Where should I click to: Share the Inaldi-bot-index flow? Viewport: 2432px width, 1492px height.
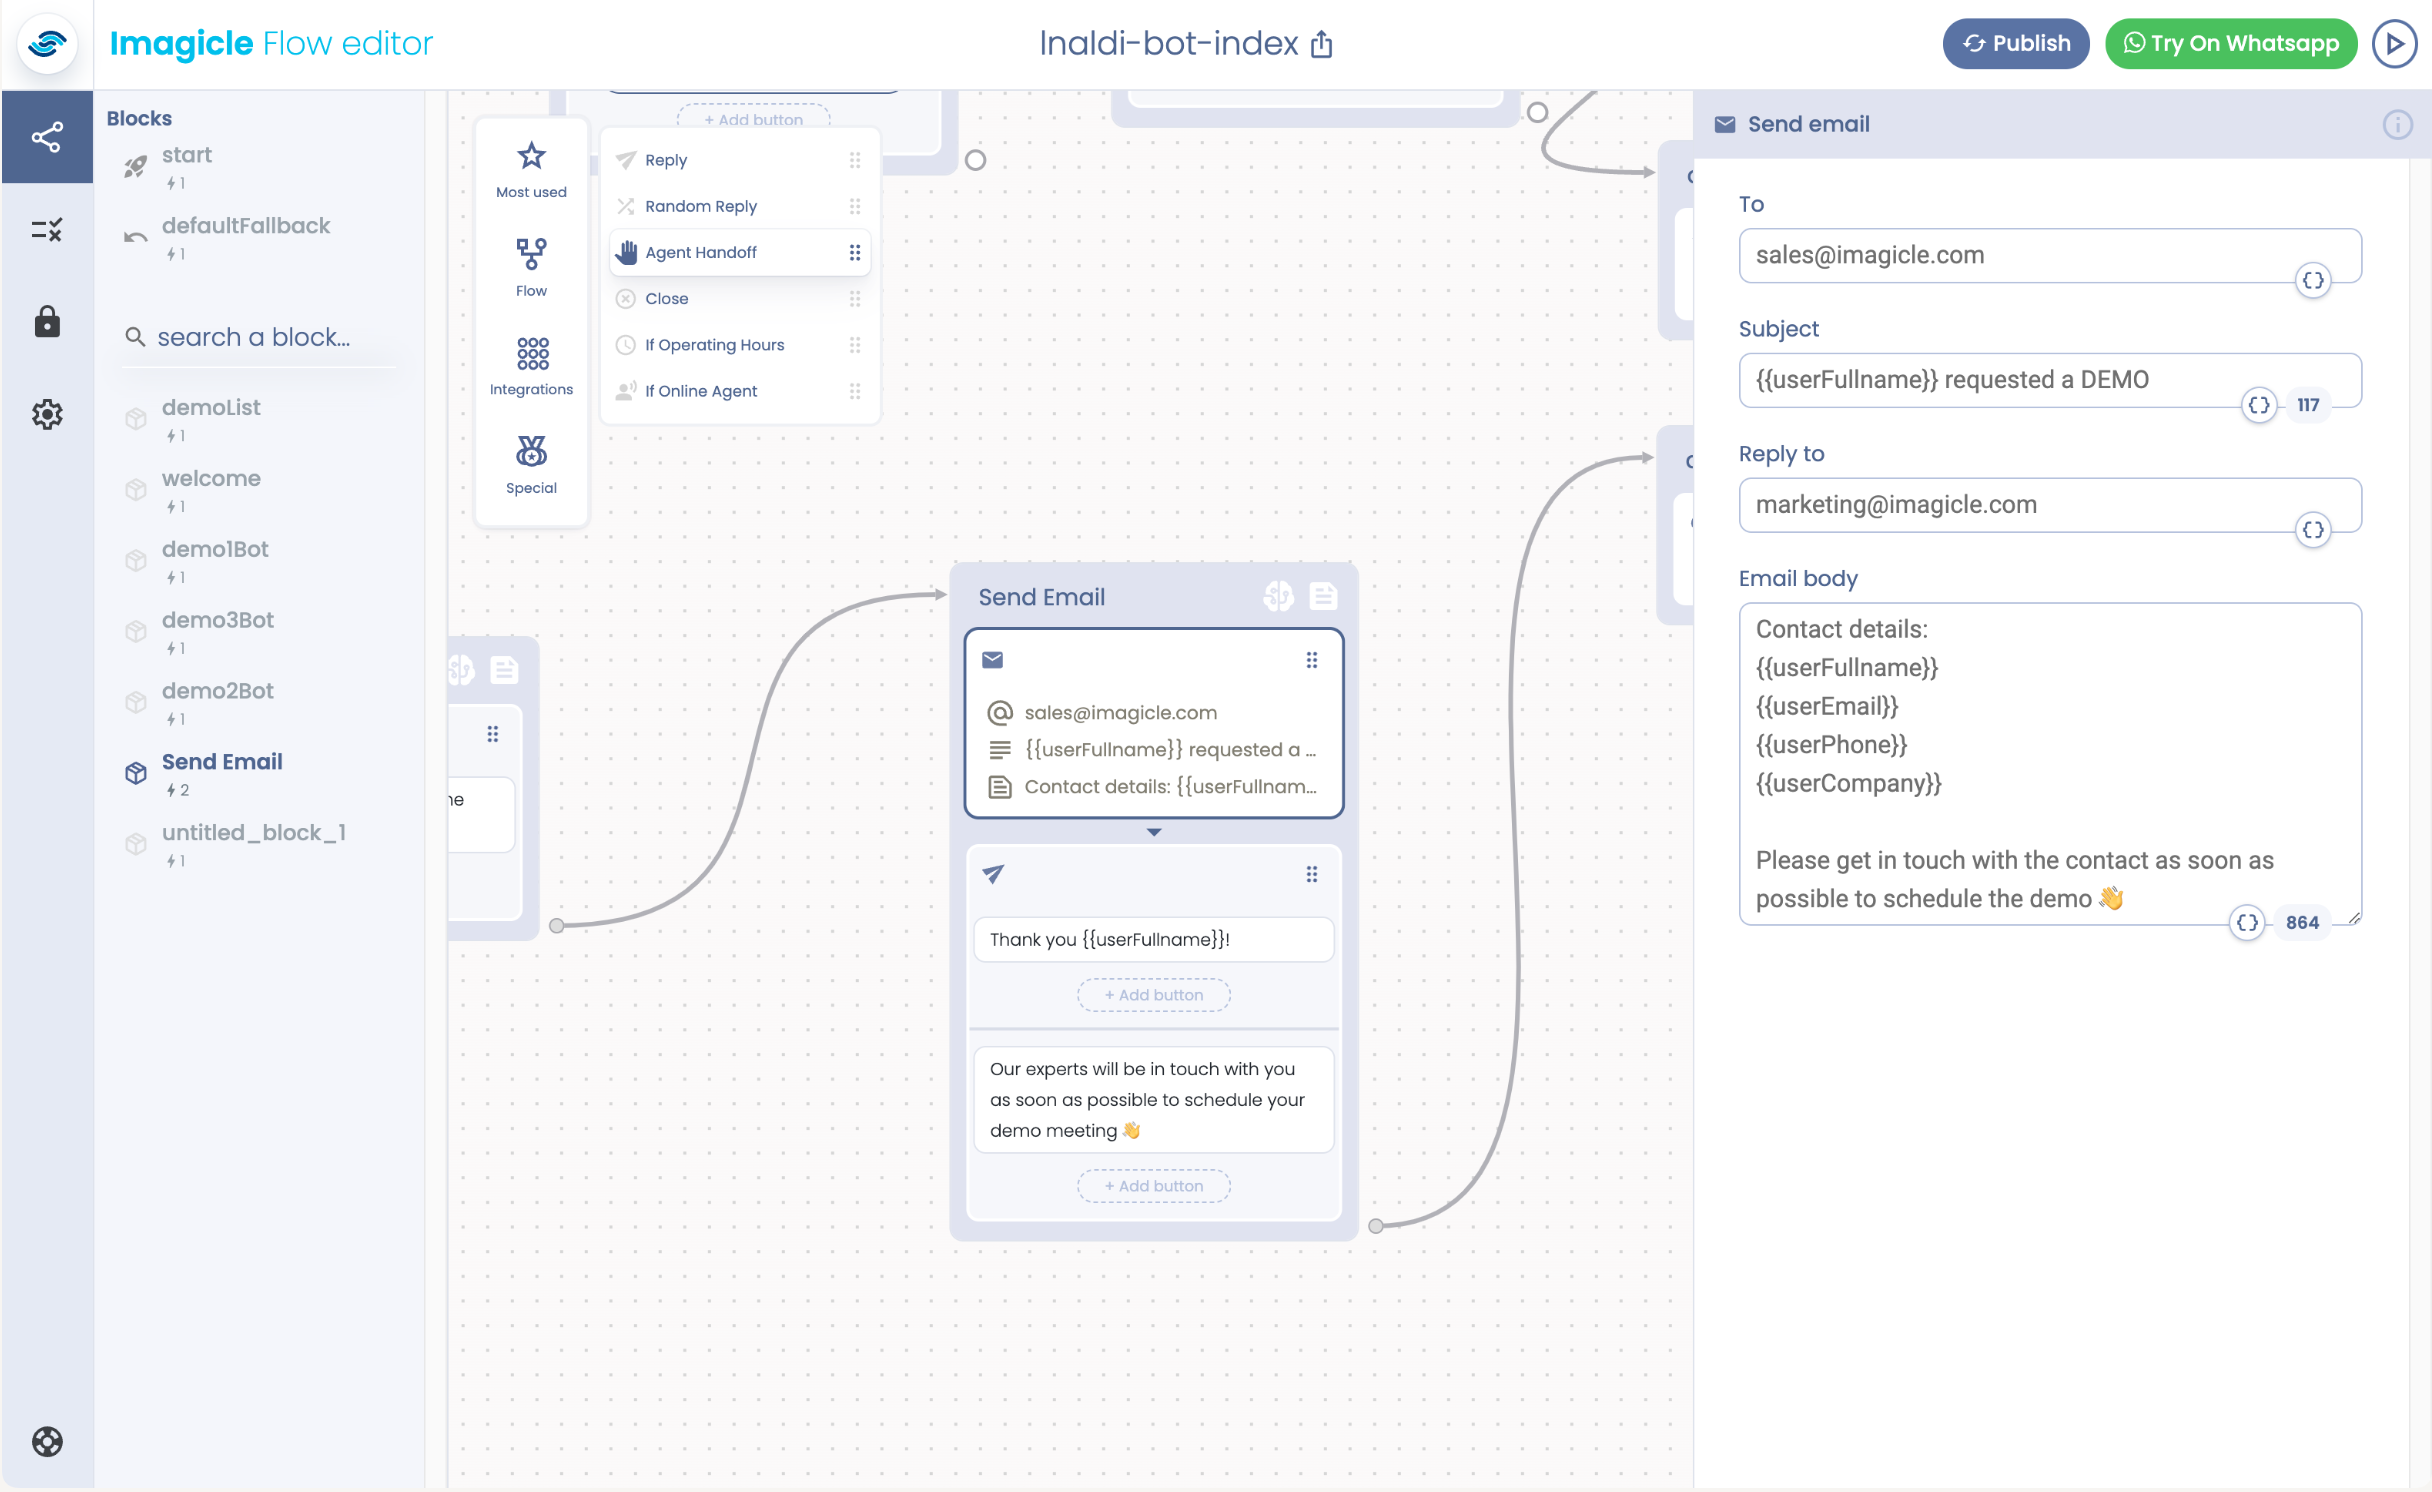(1322, 44)
